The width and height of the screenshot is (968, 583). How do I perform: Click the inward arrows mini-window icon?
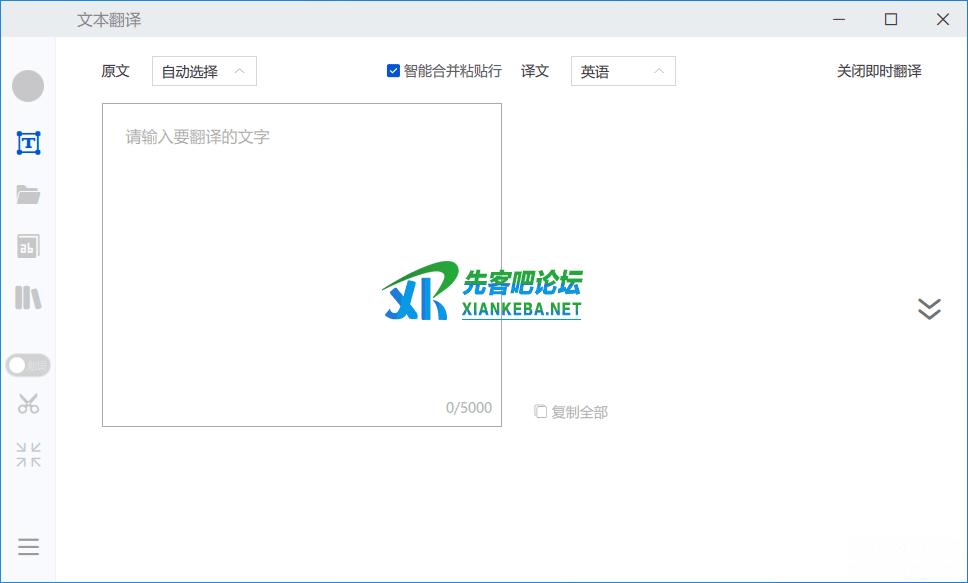28,455
